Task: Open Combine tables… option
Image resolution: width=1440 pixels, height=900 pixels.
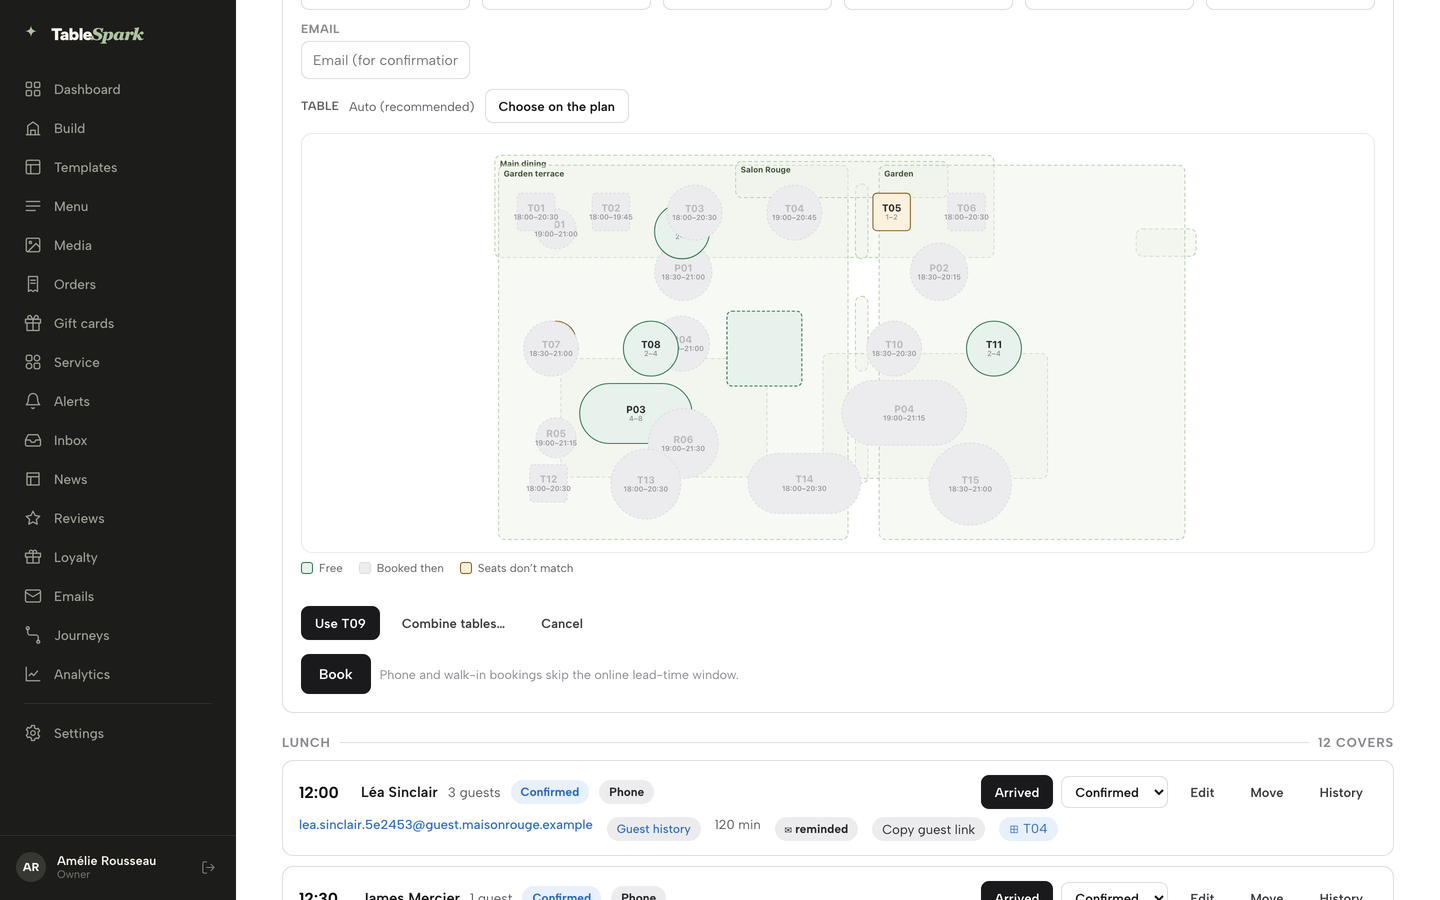Action: point(453,623)
